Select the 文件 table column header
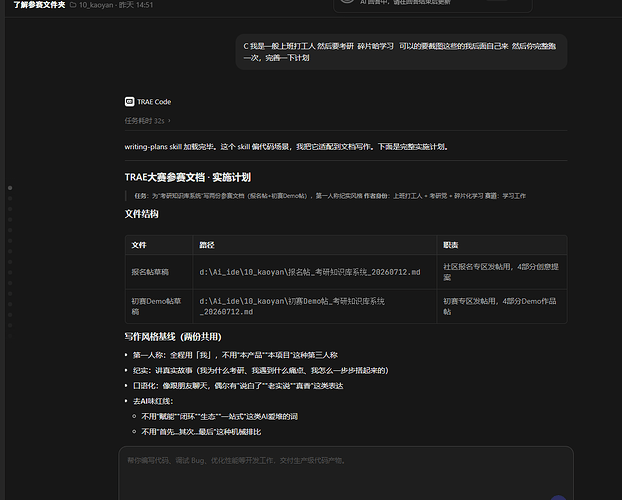 (139, 245)
